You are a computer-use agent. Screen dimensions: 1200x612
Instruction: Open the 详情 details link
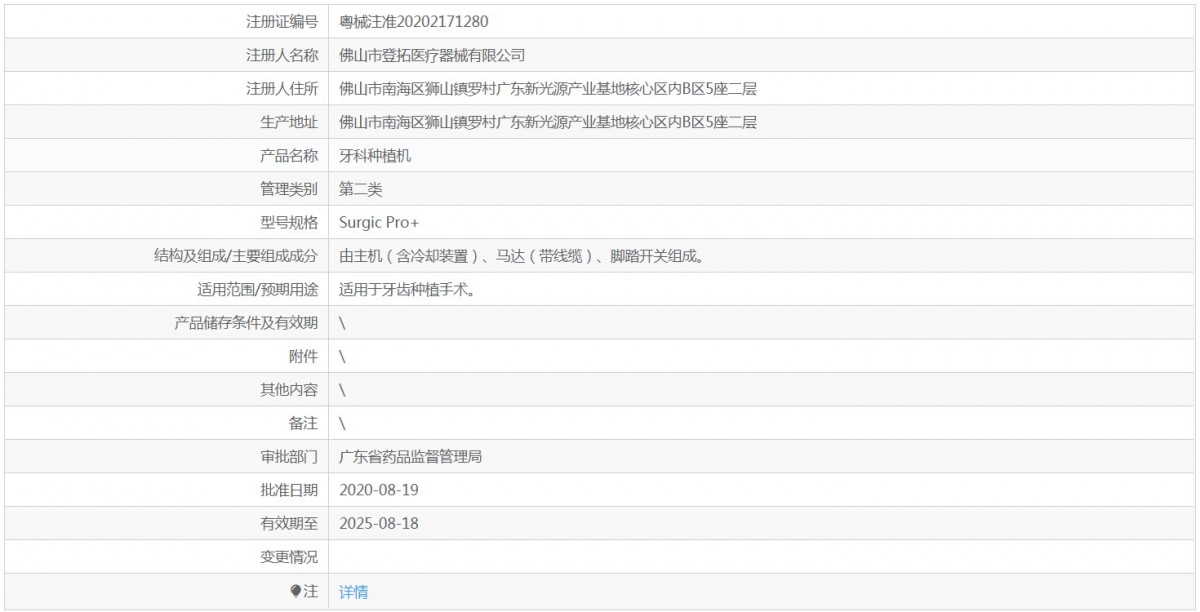(x=354, y=592)
